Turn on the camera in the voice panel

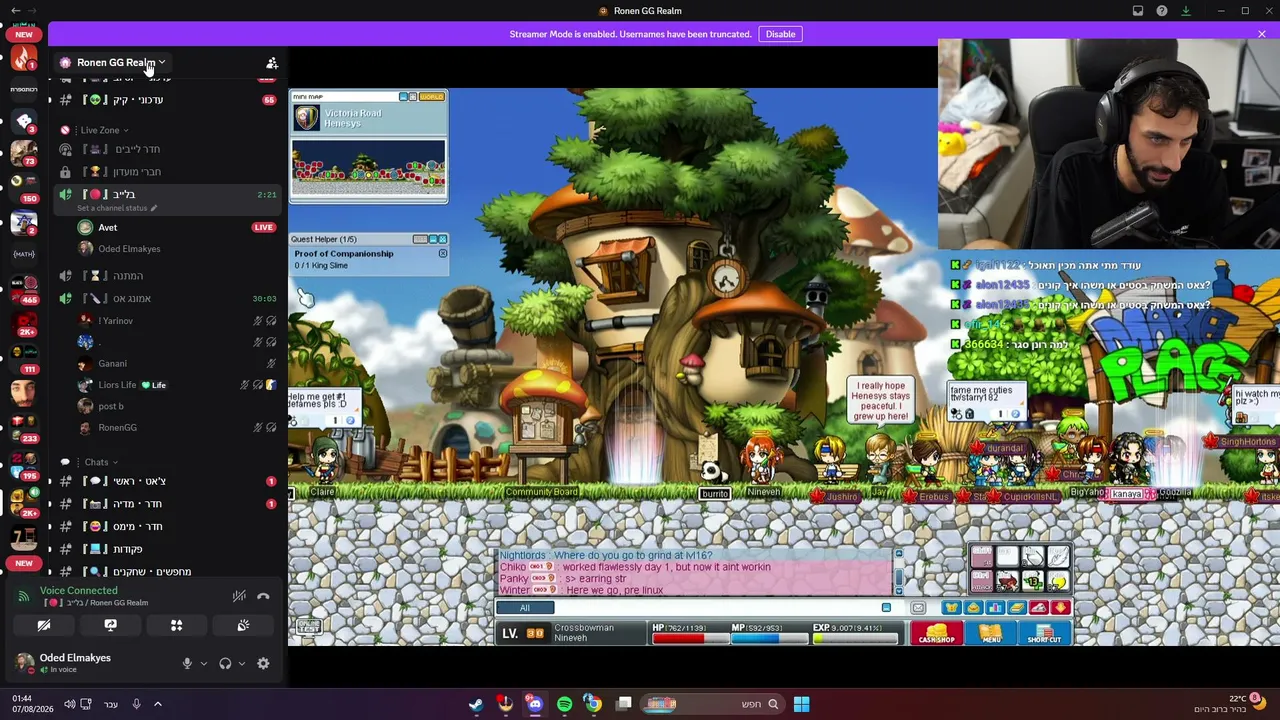pos(44,626)
